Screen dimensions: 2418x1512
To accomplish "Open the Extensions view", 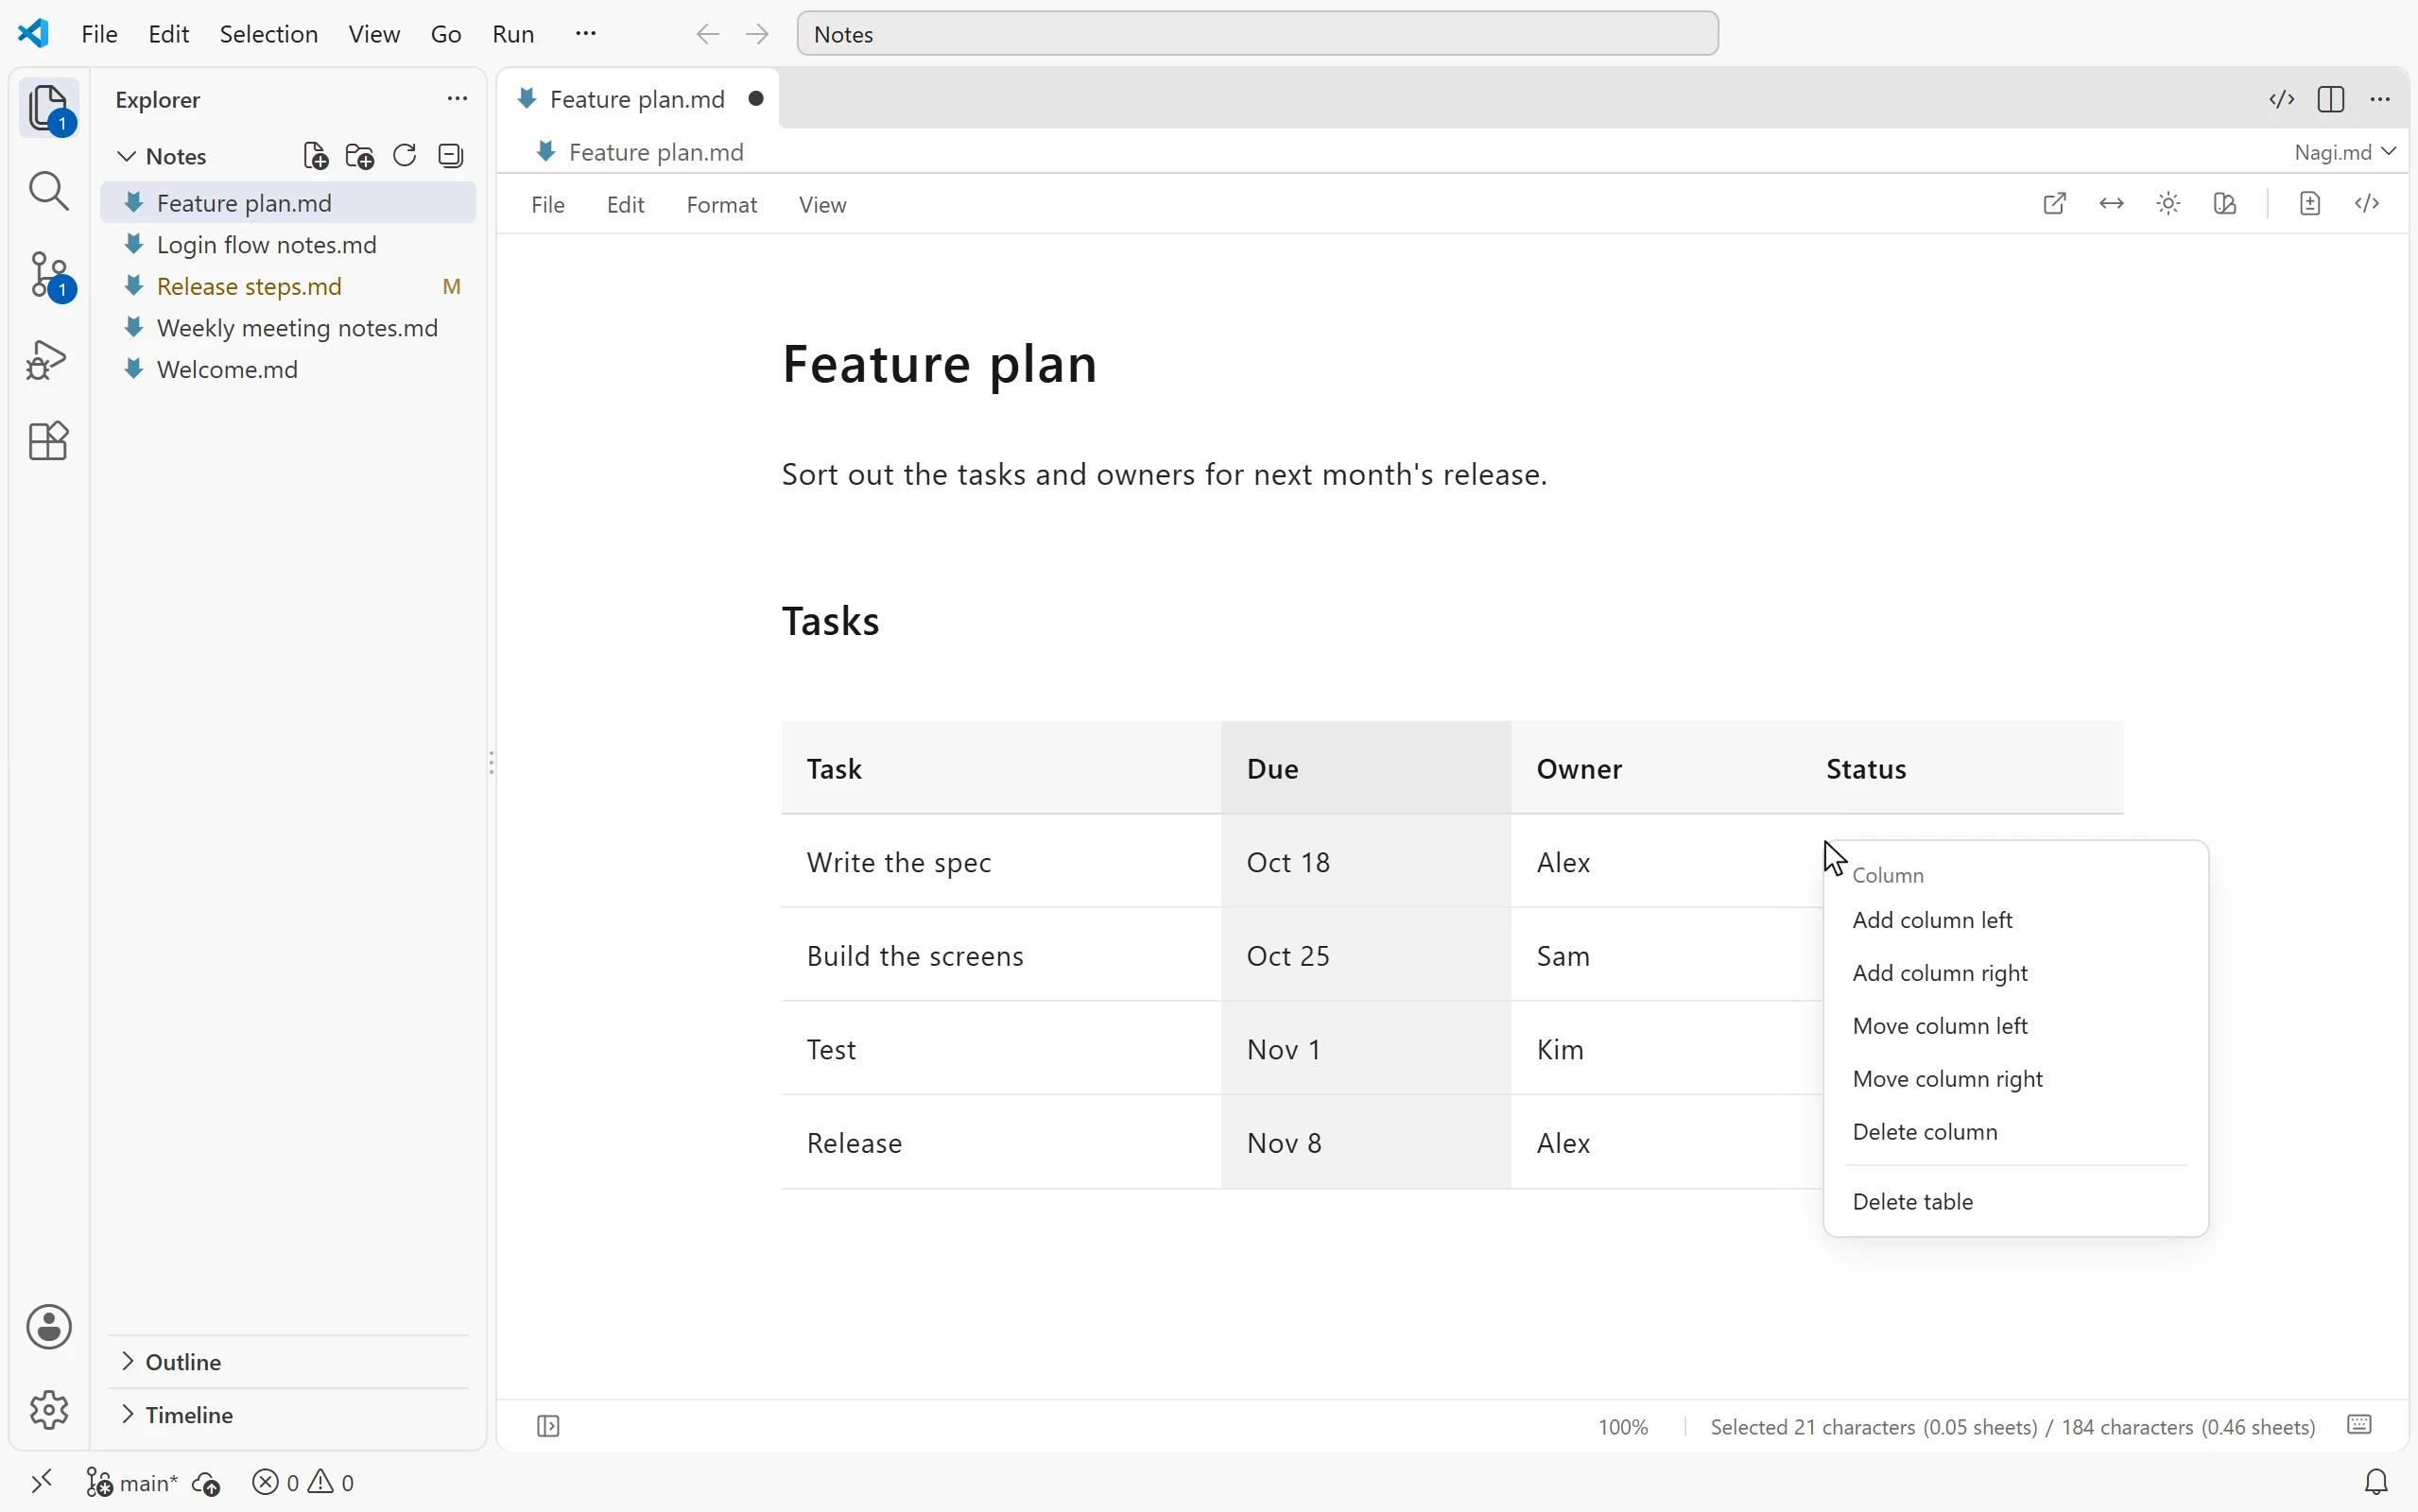I will pos(49,441).
